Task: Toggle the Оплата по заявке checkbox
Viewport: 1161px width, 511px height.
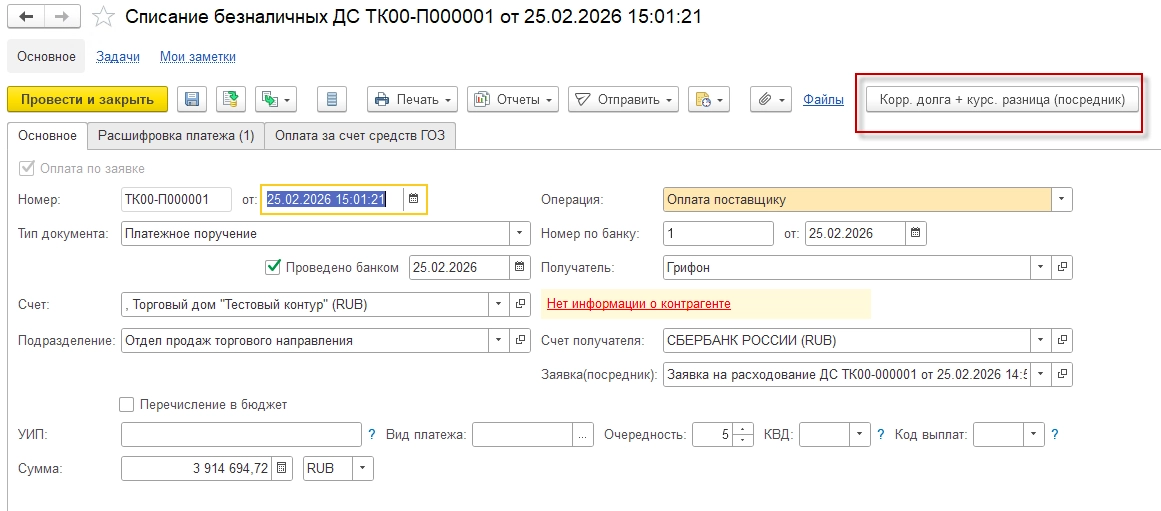Action: [27, 168]
